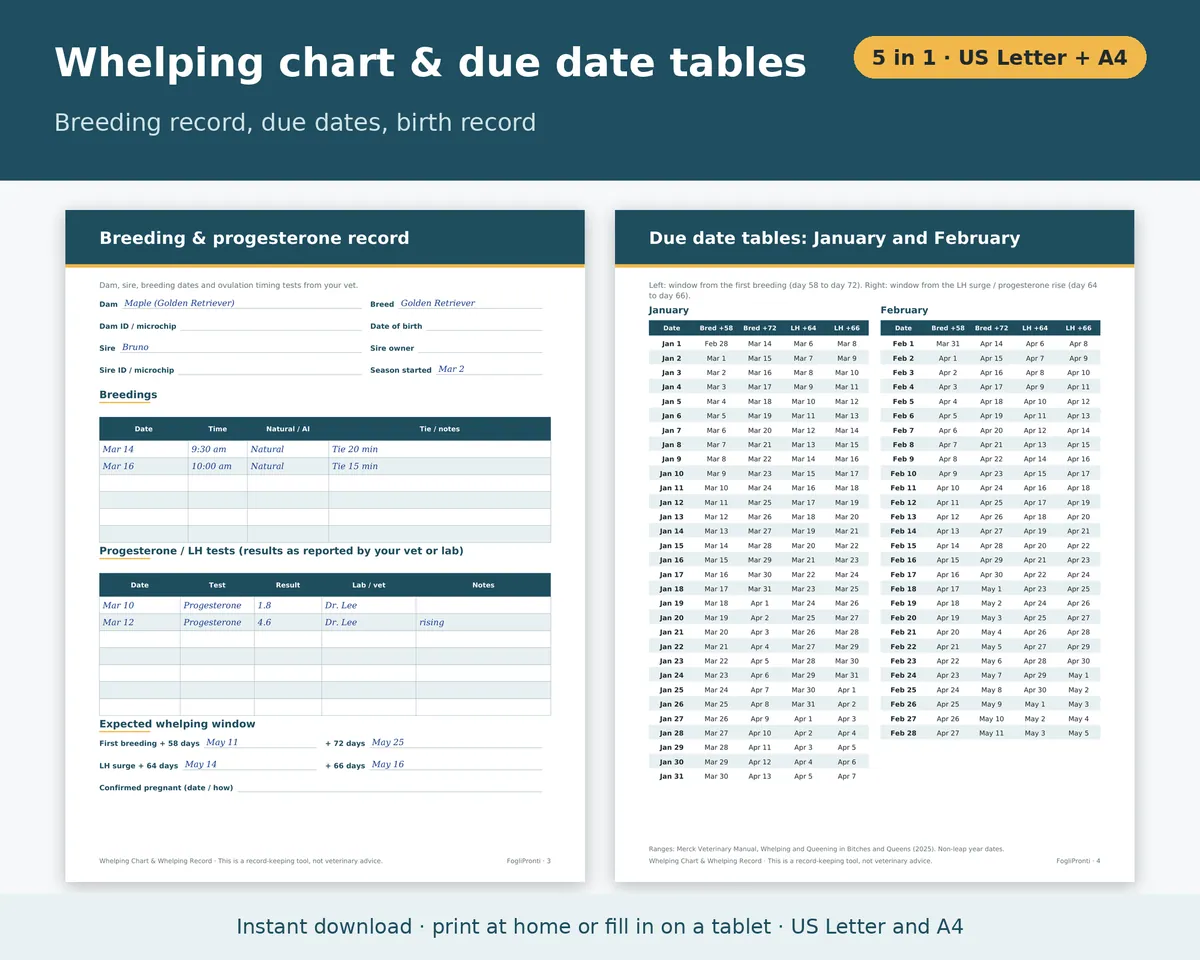Click 'Natural' in the Mar 16 breeding row
The height and width of the screenshot is (960, 1200).
(288, 466)
